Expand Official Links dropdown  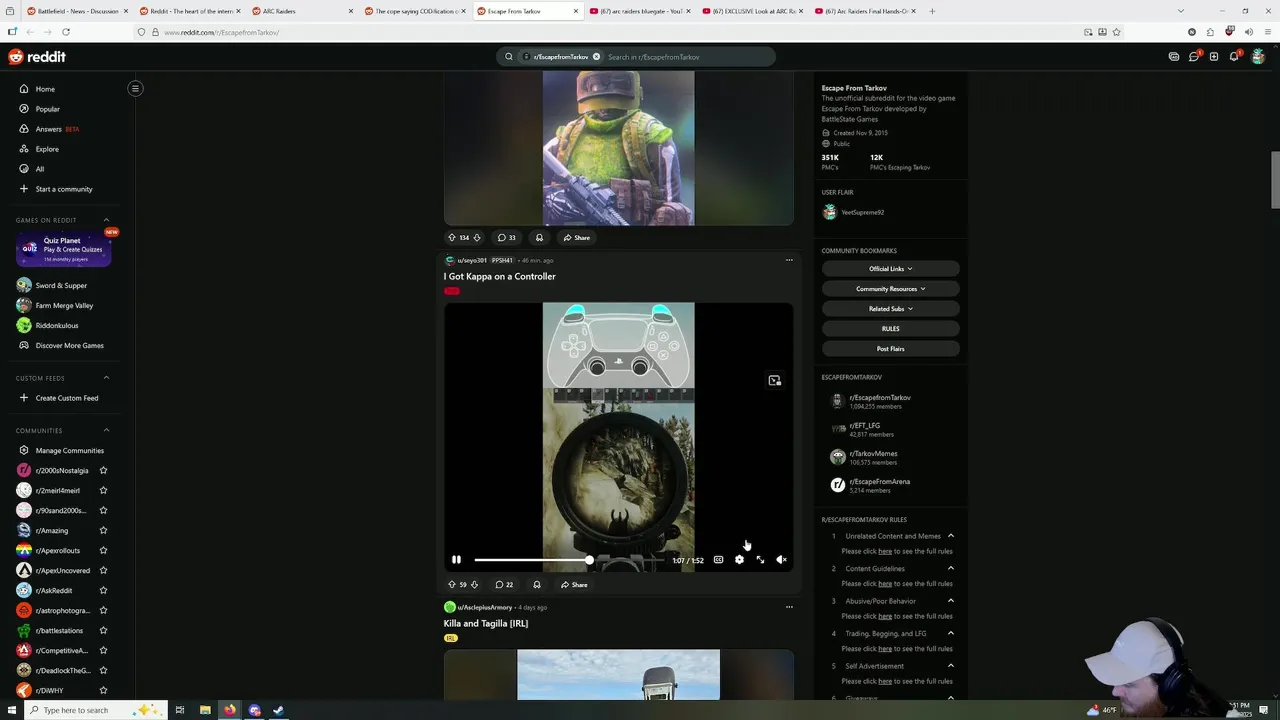pos(890,269)
